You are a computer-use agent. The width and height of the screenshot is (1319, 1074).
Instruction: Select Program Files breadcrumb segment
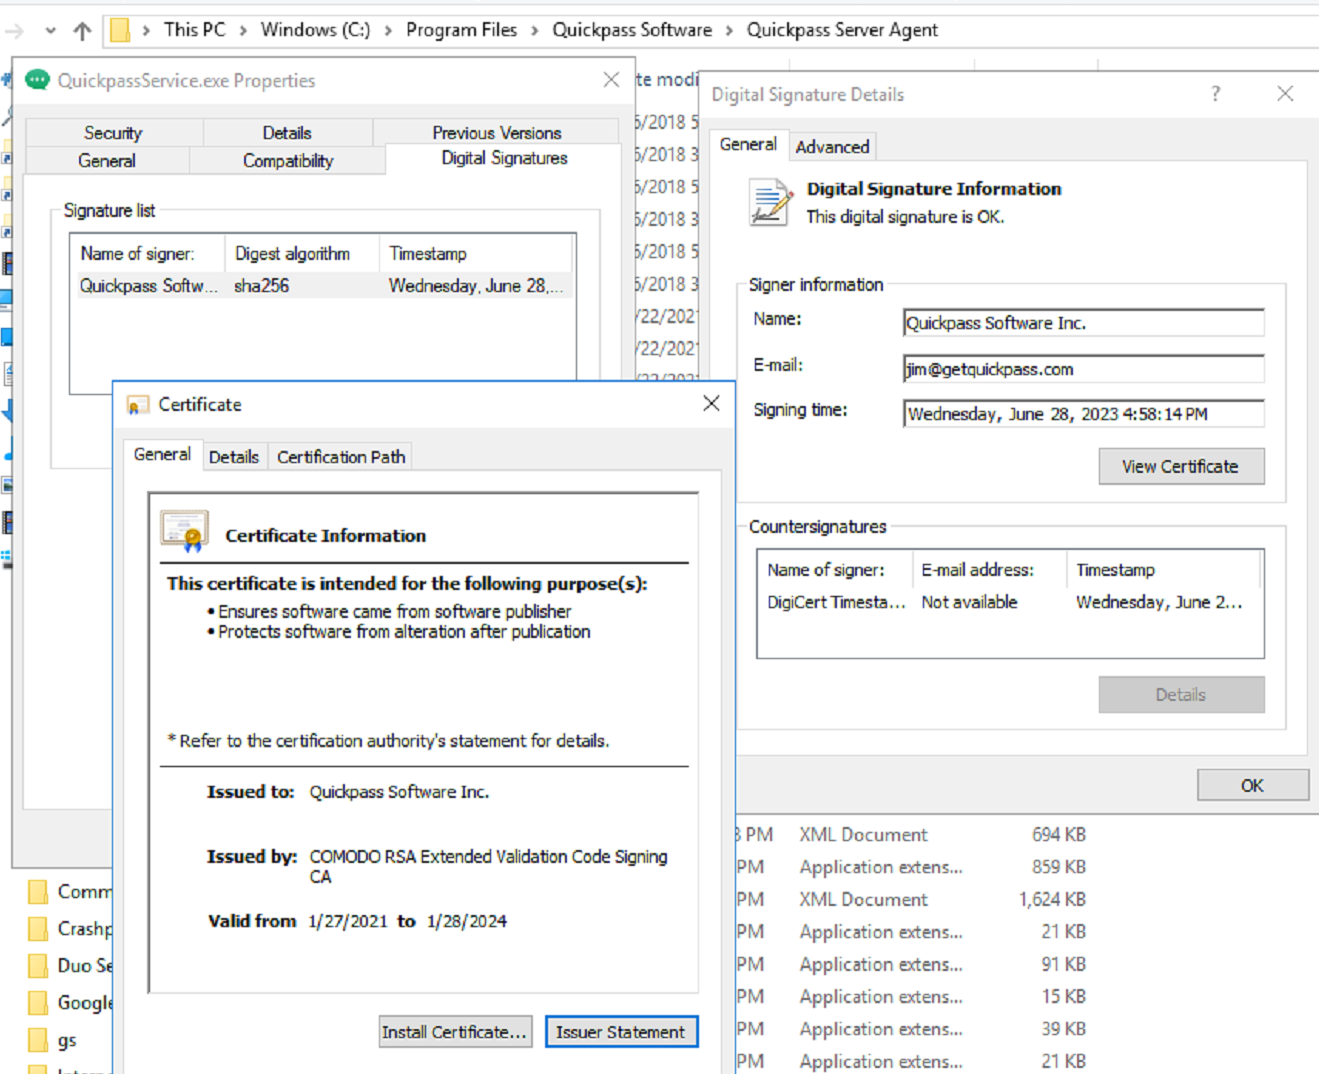(461, 30)
